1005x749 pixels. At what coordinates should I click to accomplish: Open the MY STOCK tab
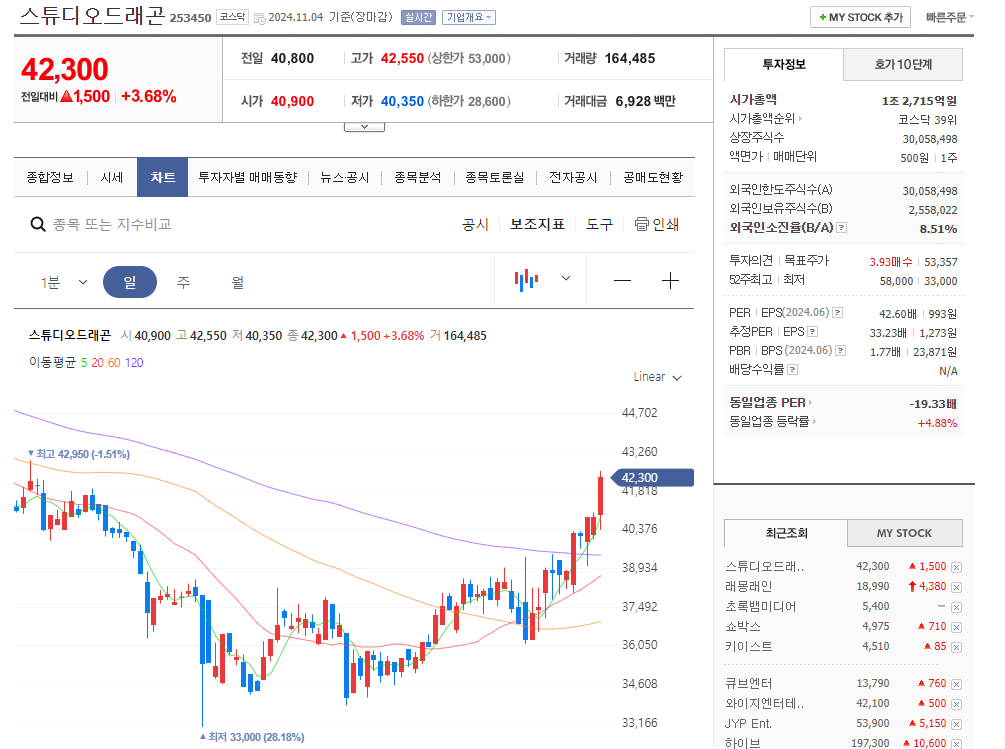click(904, 533)
